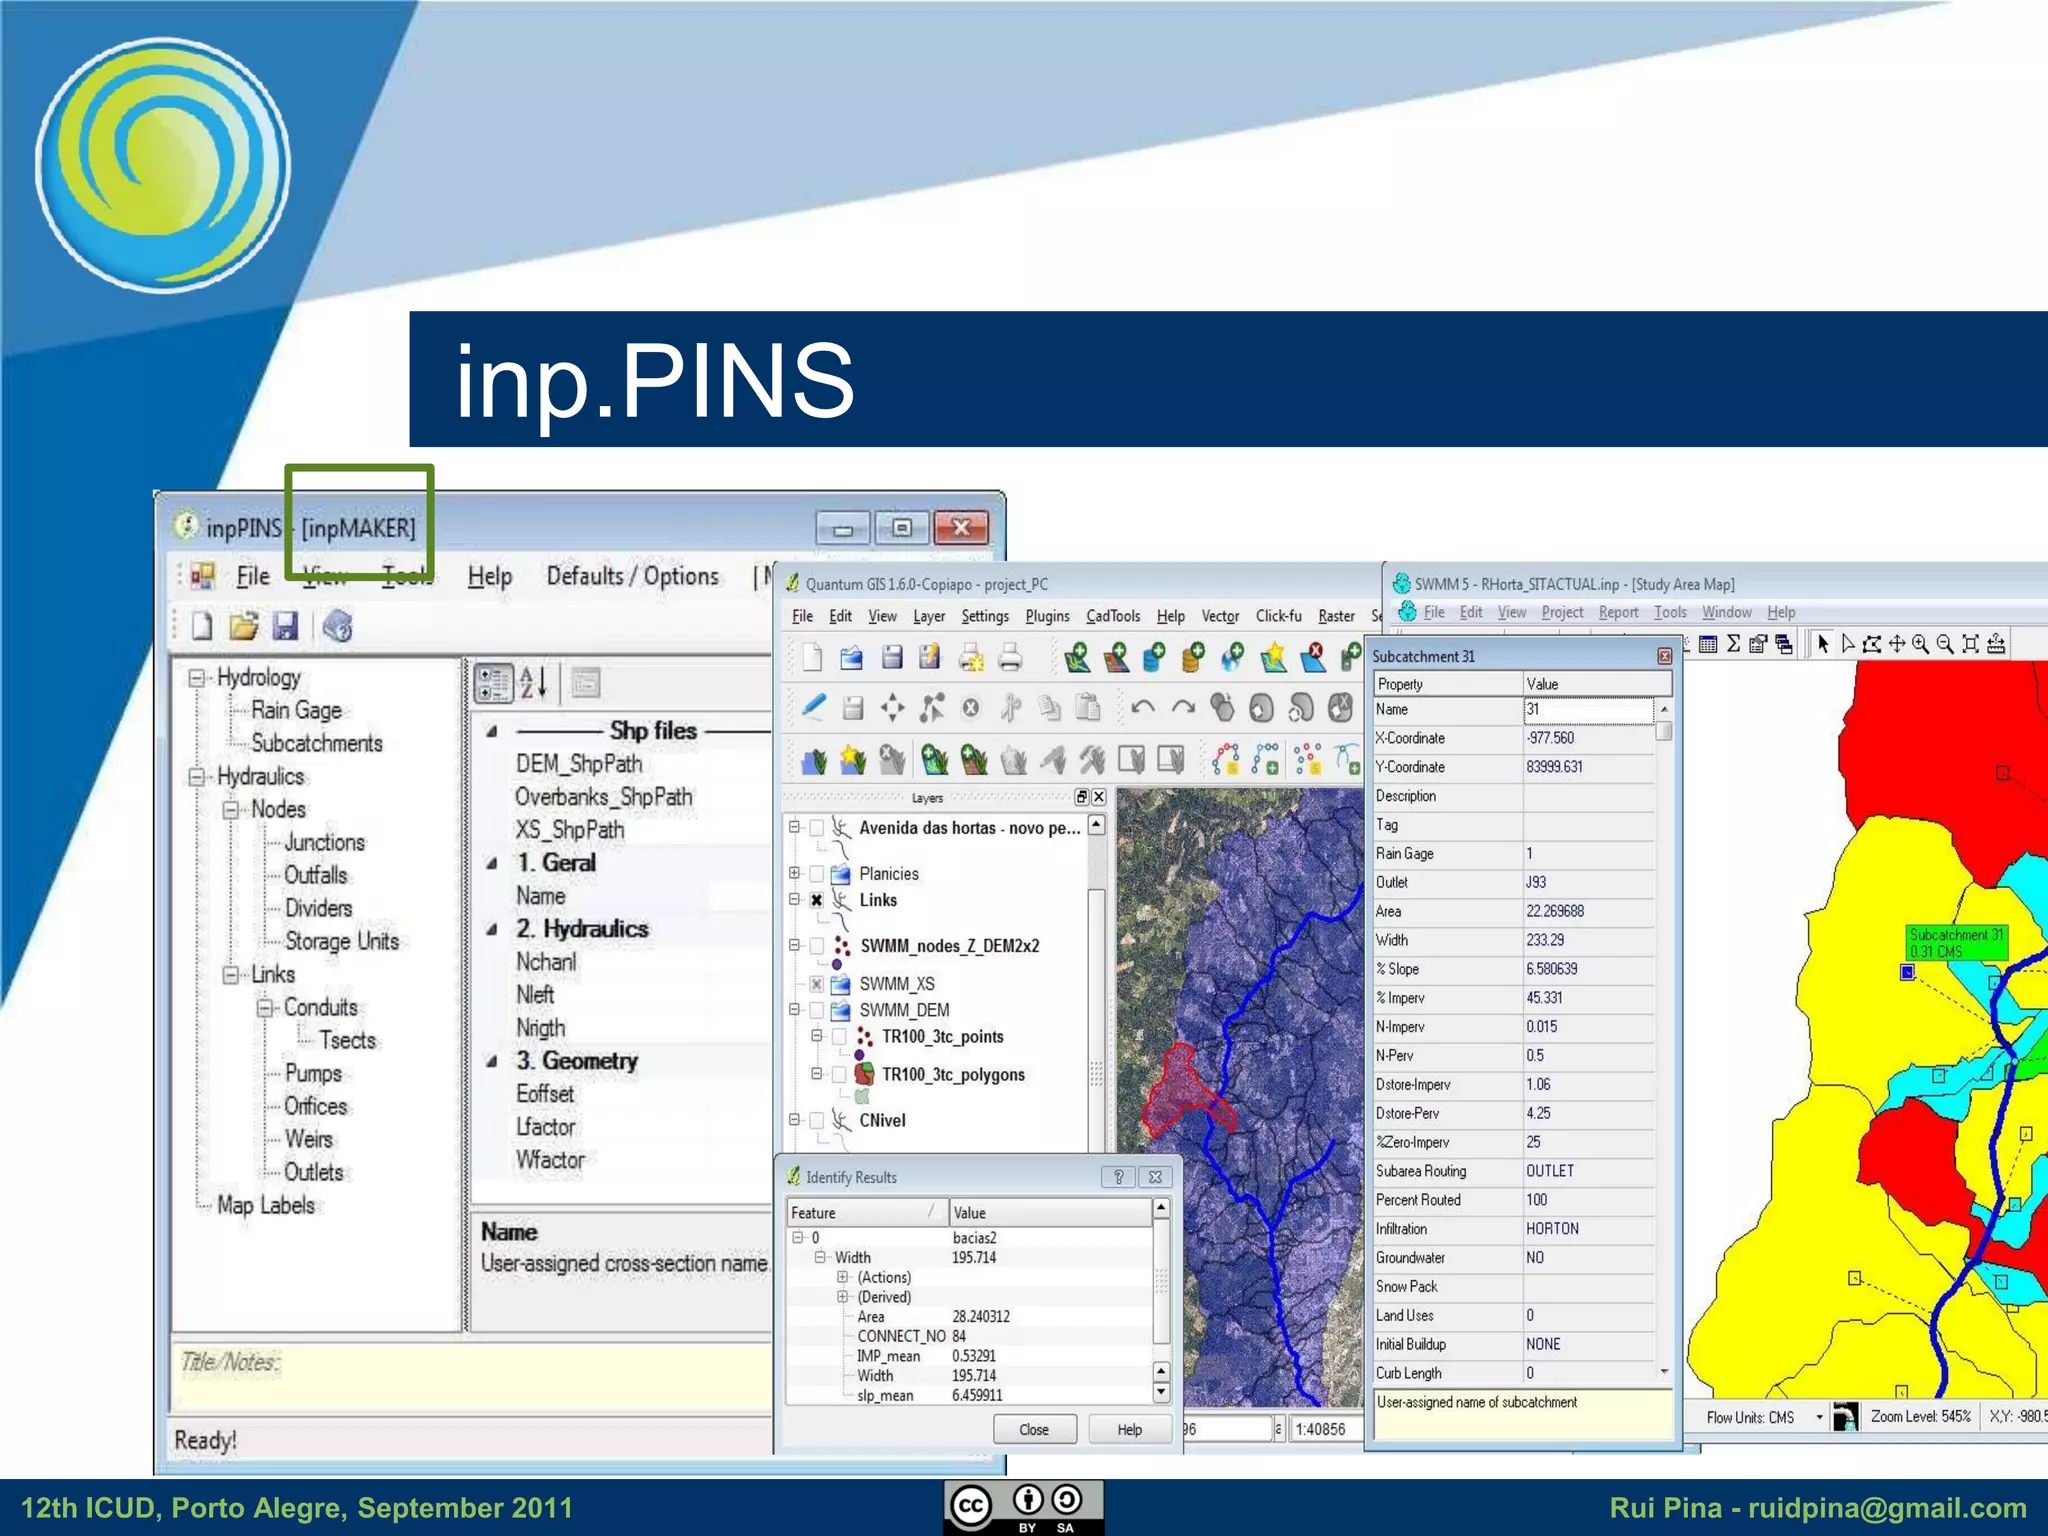Select the SWMM Zoom In magnifier tool
This screenshot has height=1536, width=2048.
pyautogui.click(x=1920, y=644)
